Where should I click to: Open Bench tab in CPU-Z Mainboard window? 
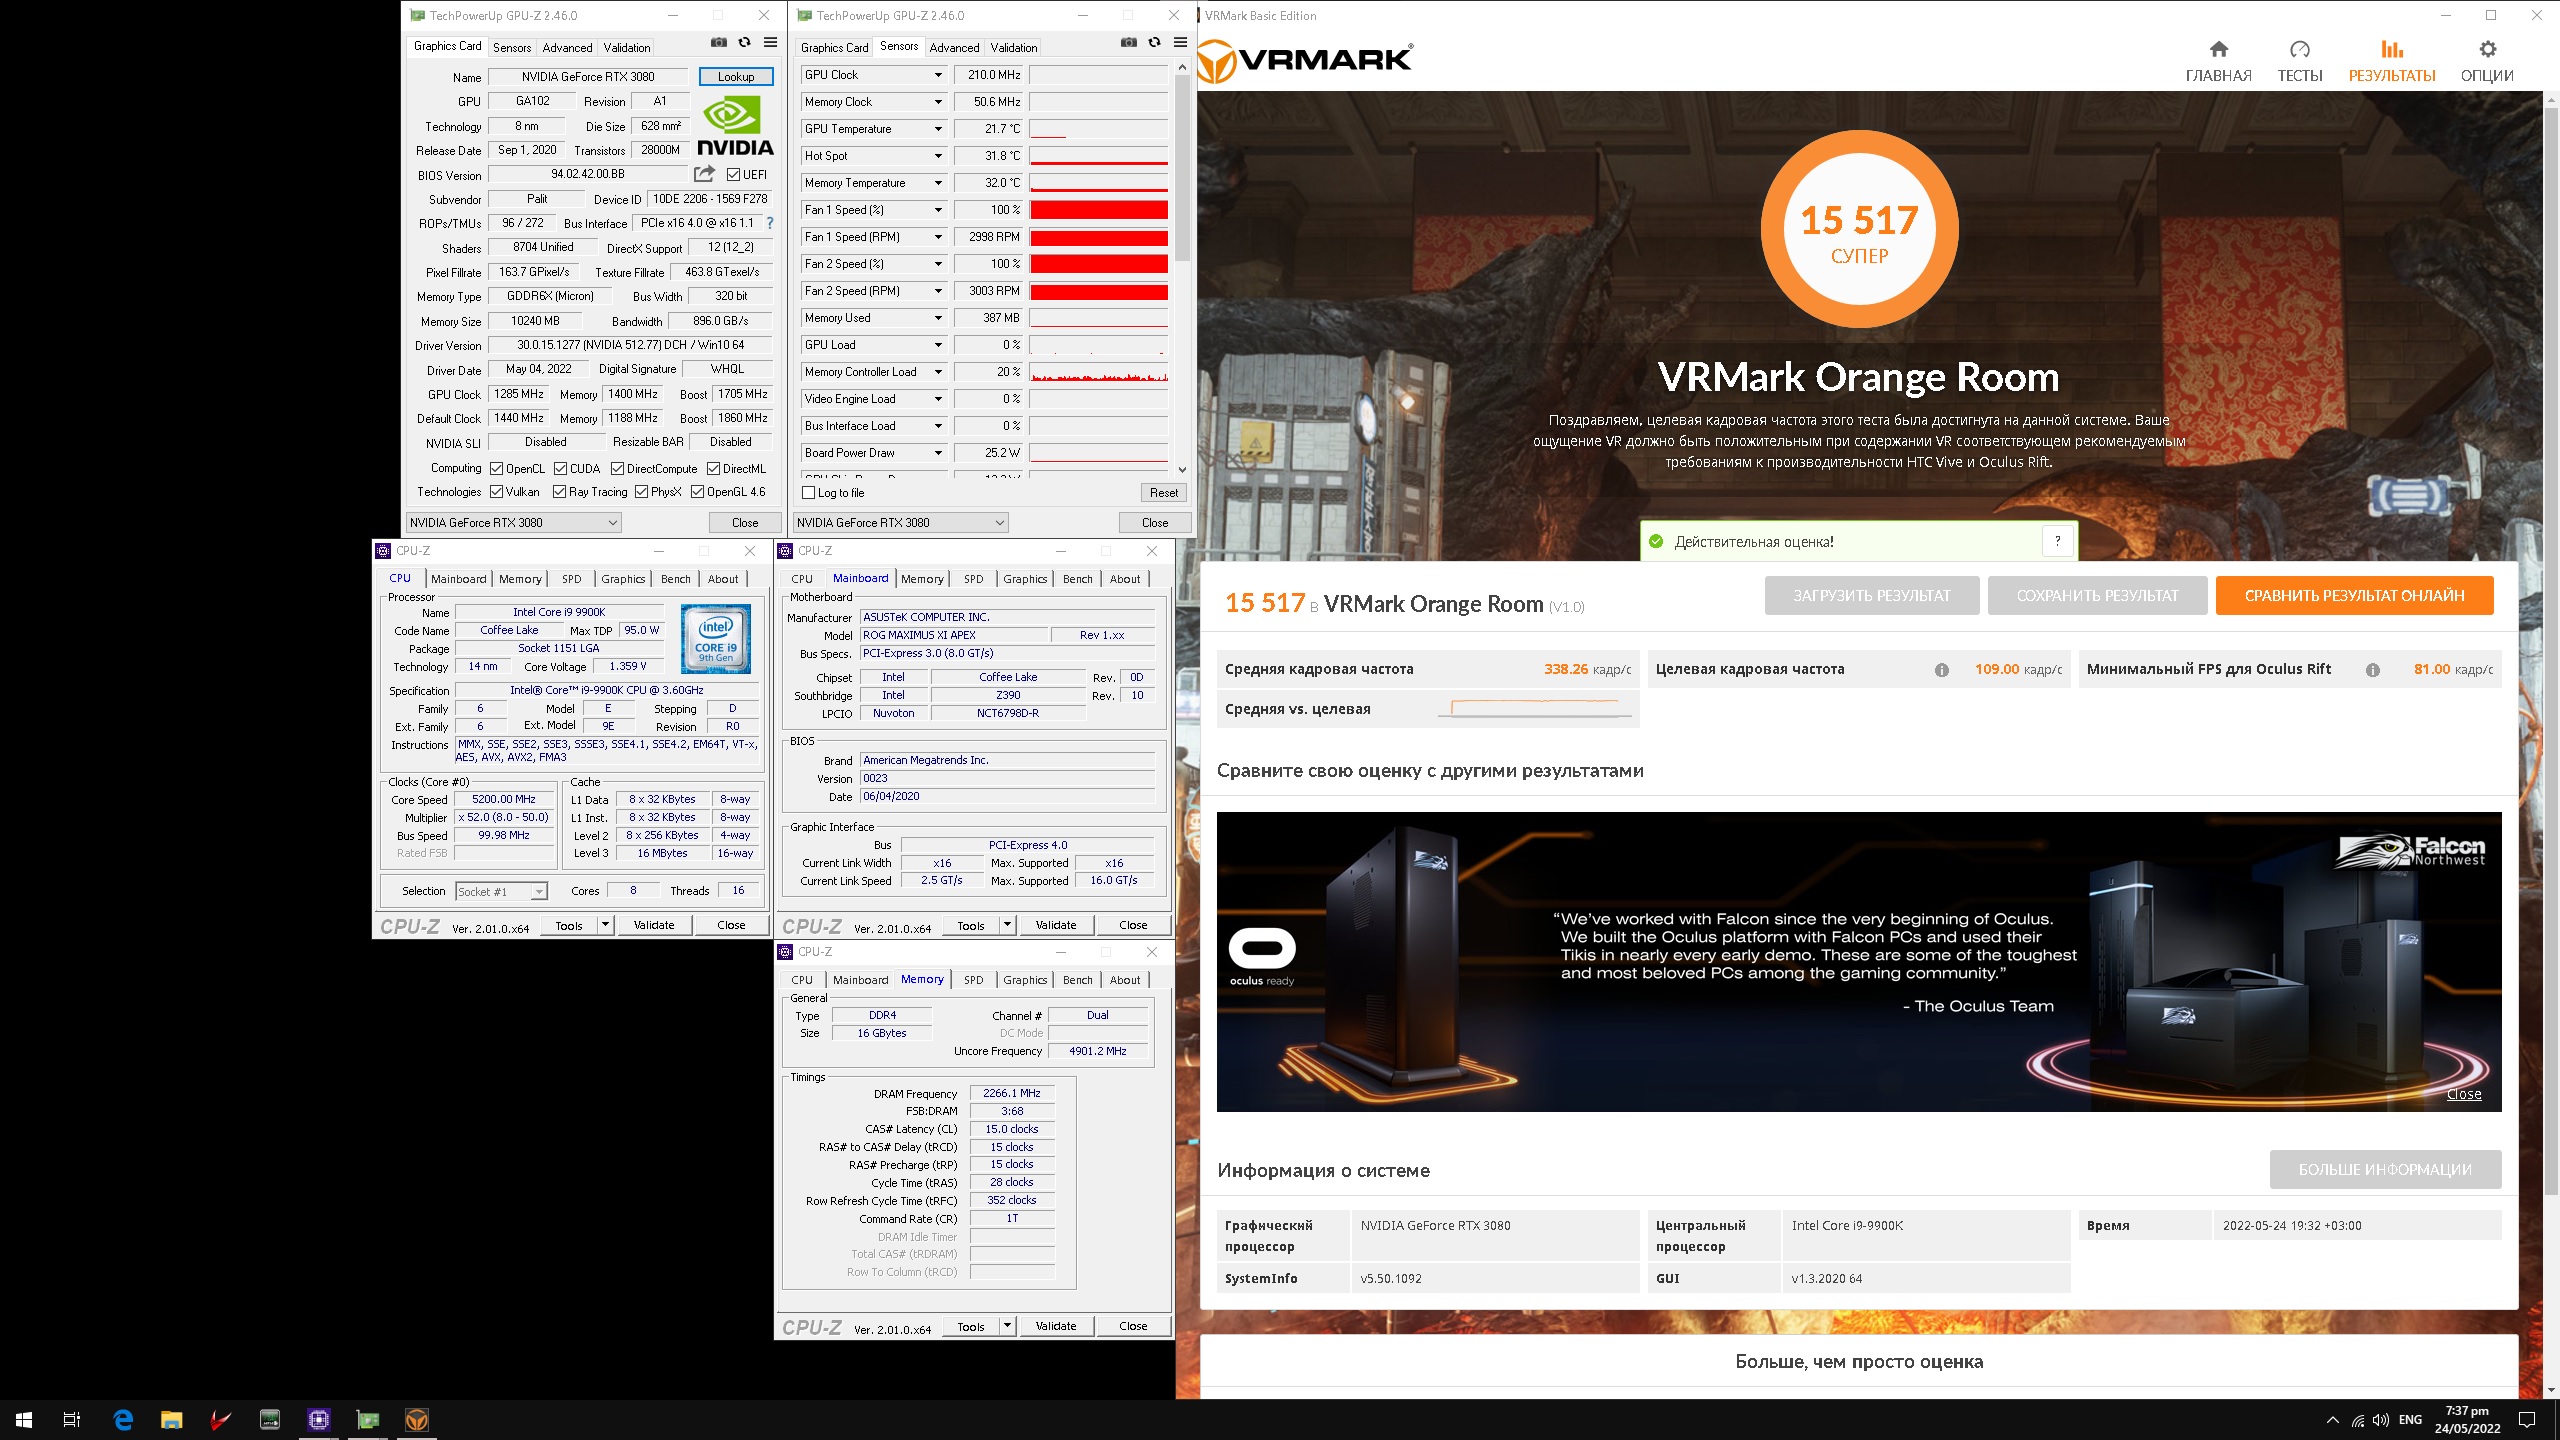(x=1077, y=578)
